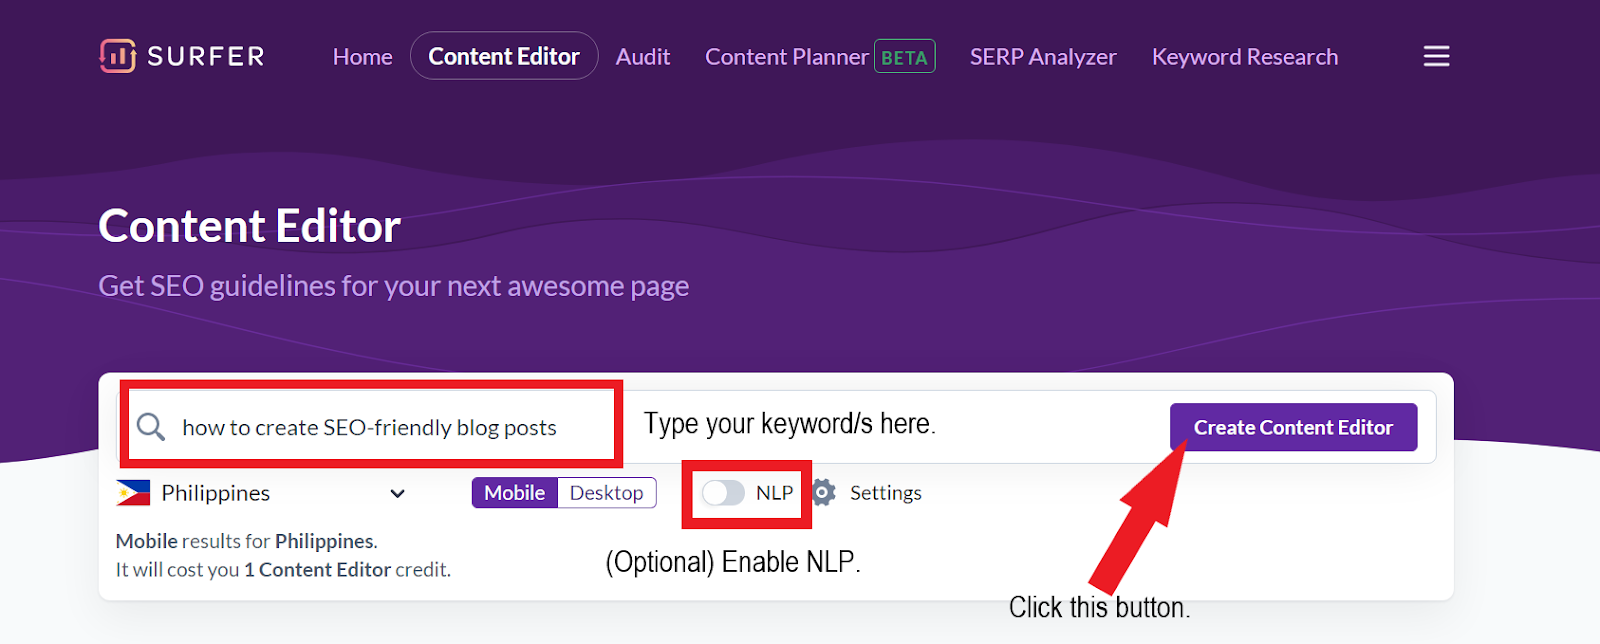Click the Surfer logo icon

tap(117, 56)
